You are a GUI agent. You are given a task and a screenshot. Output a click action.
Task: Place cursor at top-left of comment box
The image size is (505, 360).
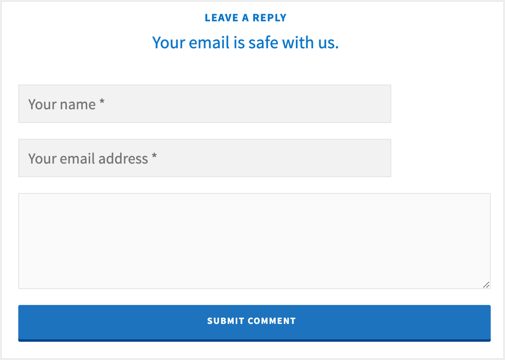pyautogui.click(x=25, y=200)
